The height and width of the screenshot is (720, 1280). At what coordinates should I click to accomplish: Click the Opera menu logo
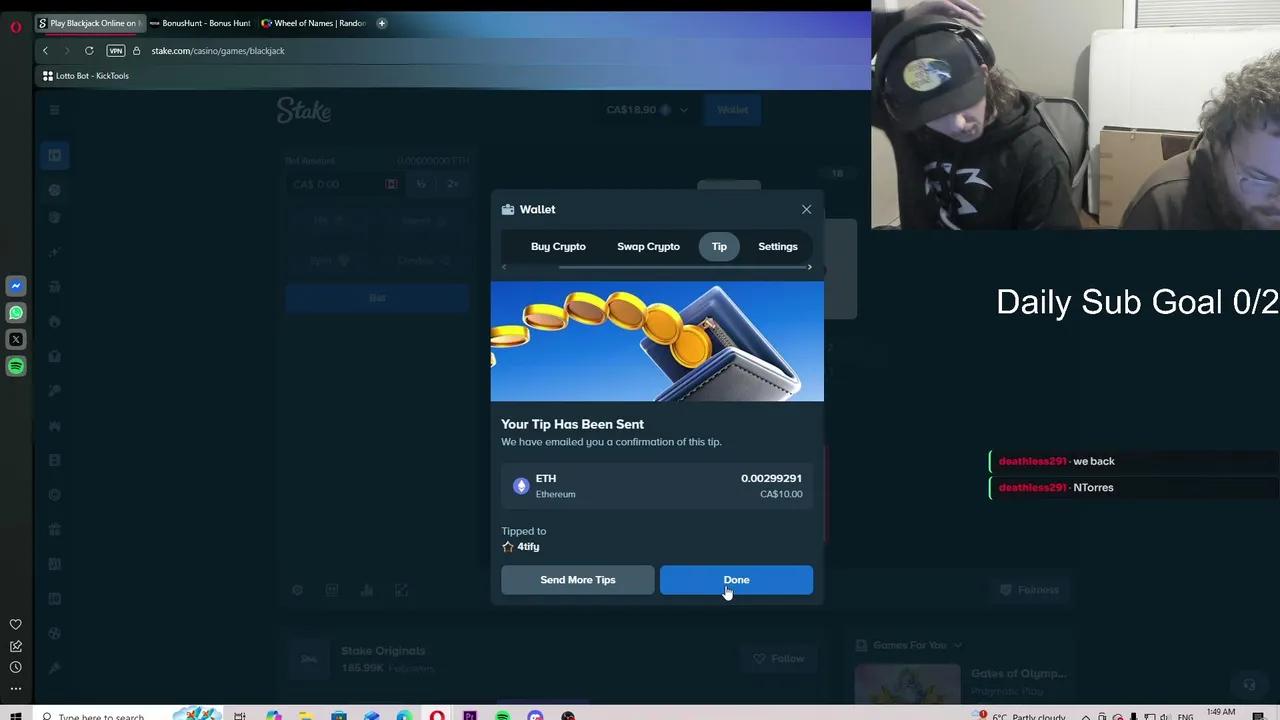(x=16, y=27)
